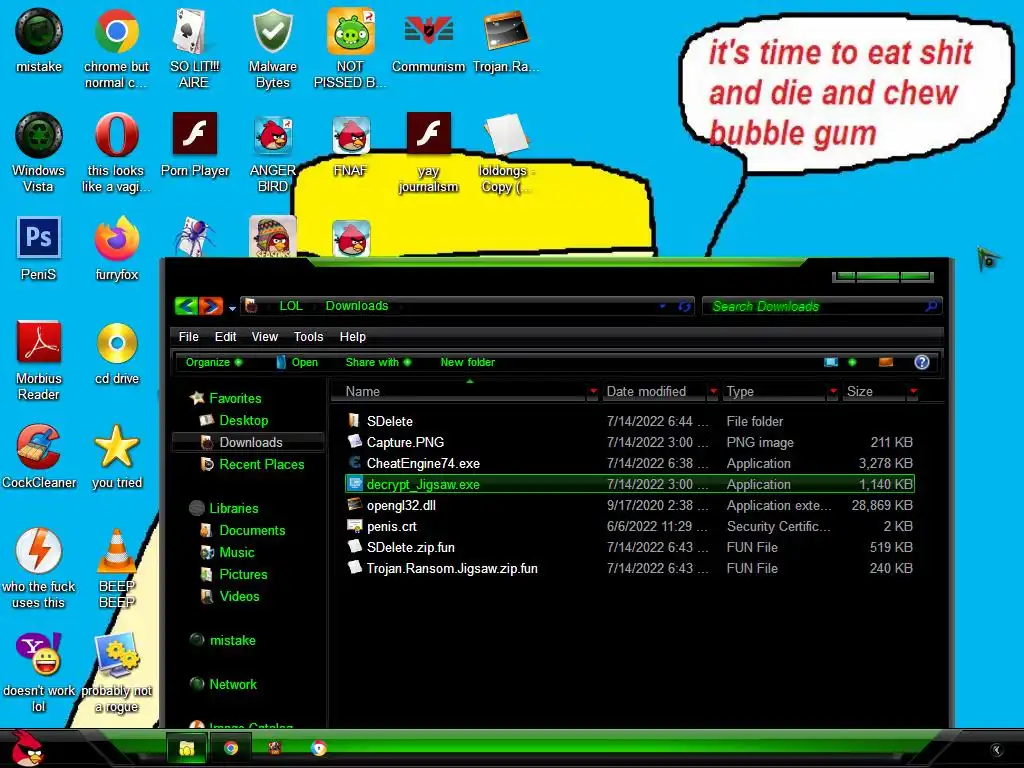Select the Trojan.Ransom.Jigsaw.zip.fun file
The width and height of the screenshot is (1024, 768).
[x=630, y=568]
